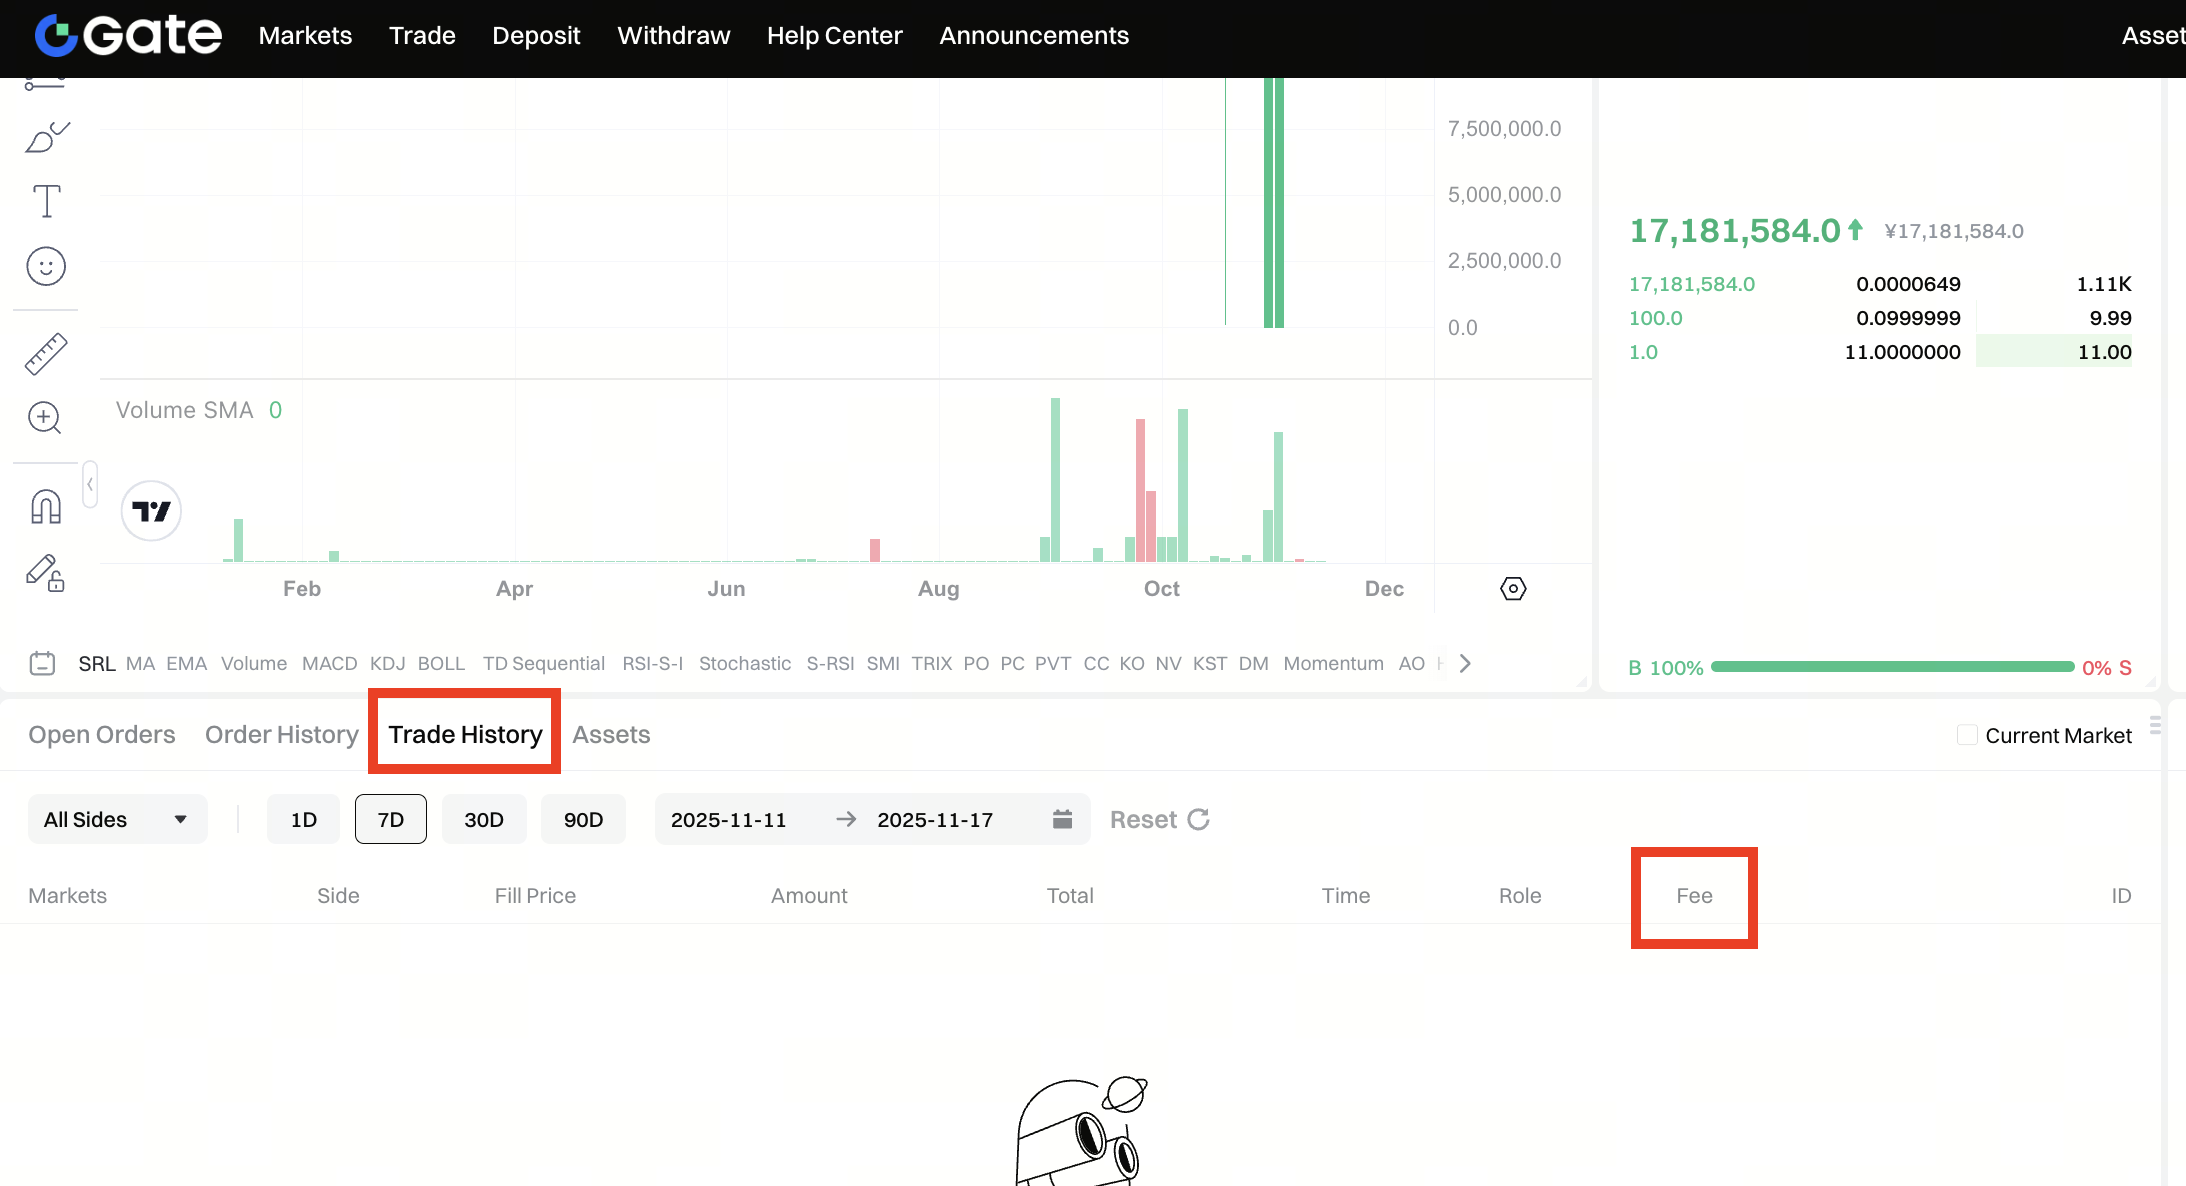Select the 30D time range
Image resolution: width=2186 pixels, height=1186 pixels.
(x=484, y=820)
